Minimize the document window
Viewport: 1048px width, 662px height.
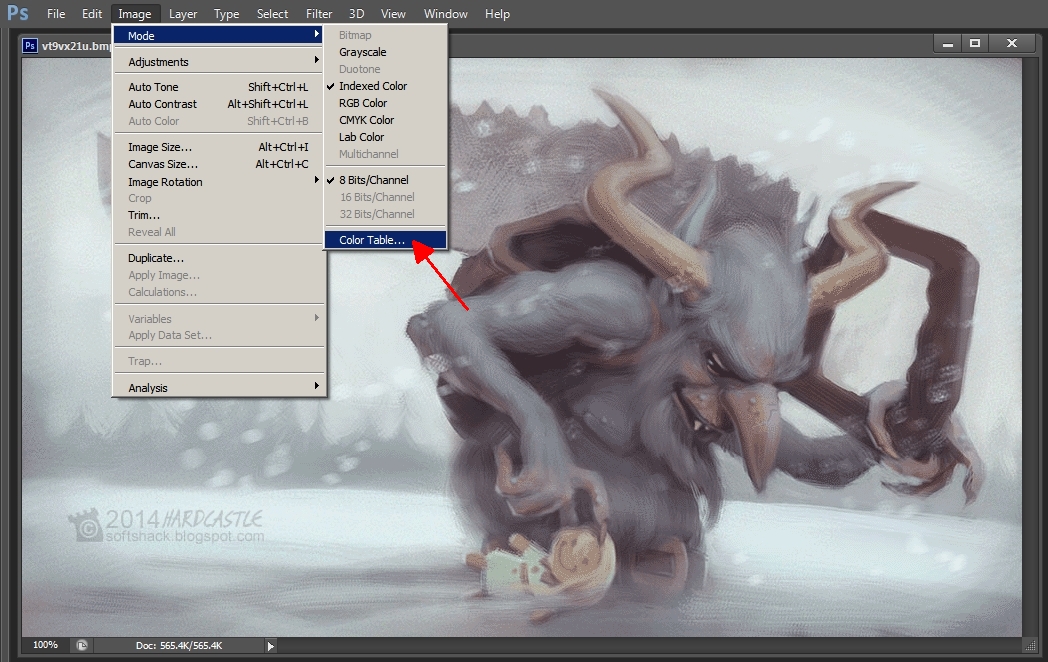click(x=948, y=43)
